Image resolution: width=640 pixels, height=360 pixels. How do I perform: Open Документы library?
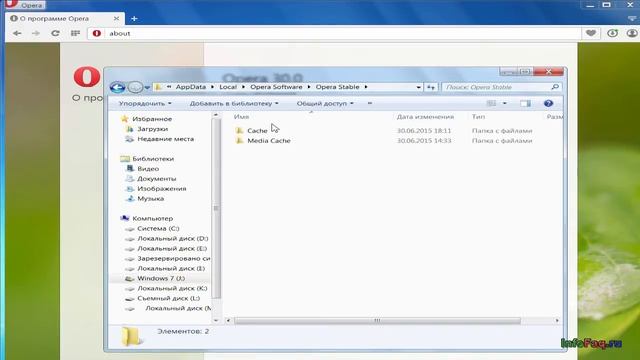click(156, 179)
